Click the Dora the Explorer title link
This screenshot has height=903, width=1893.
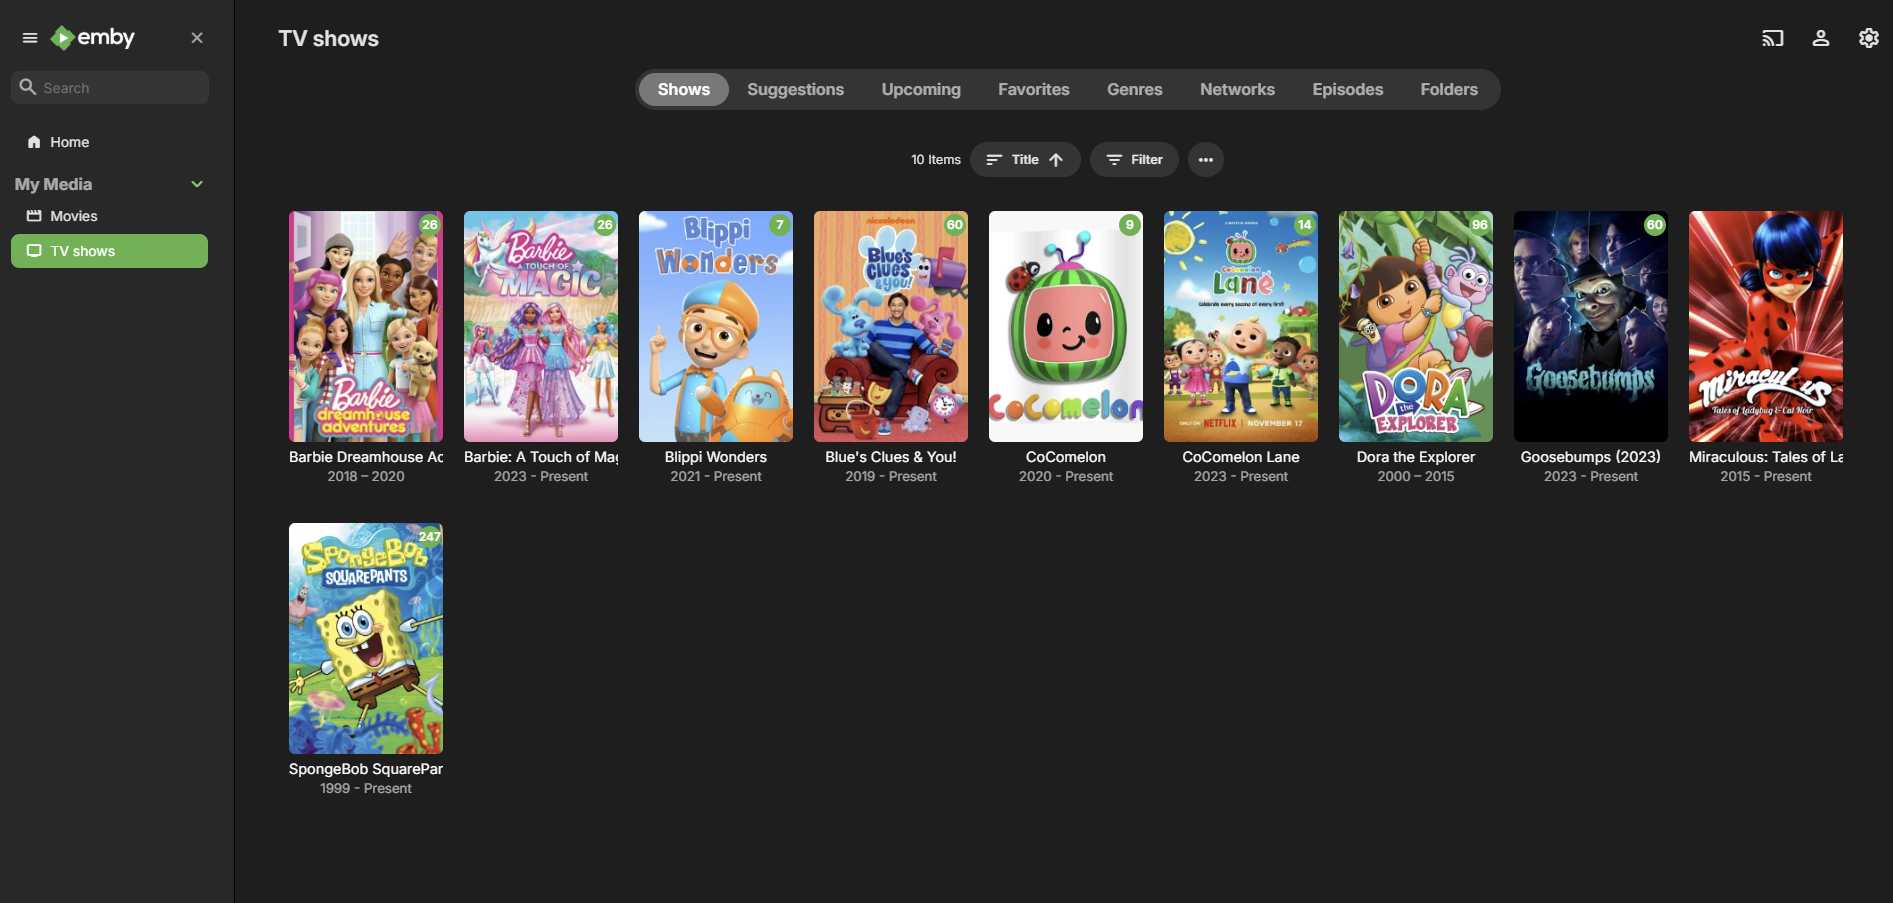tap(1416, 457)
